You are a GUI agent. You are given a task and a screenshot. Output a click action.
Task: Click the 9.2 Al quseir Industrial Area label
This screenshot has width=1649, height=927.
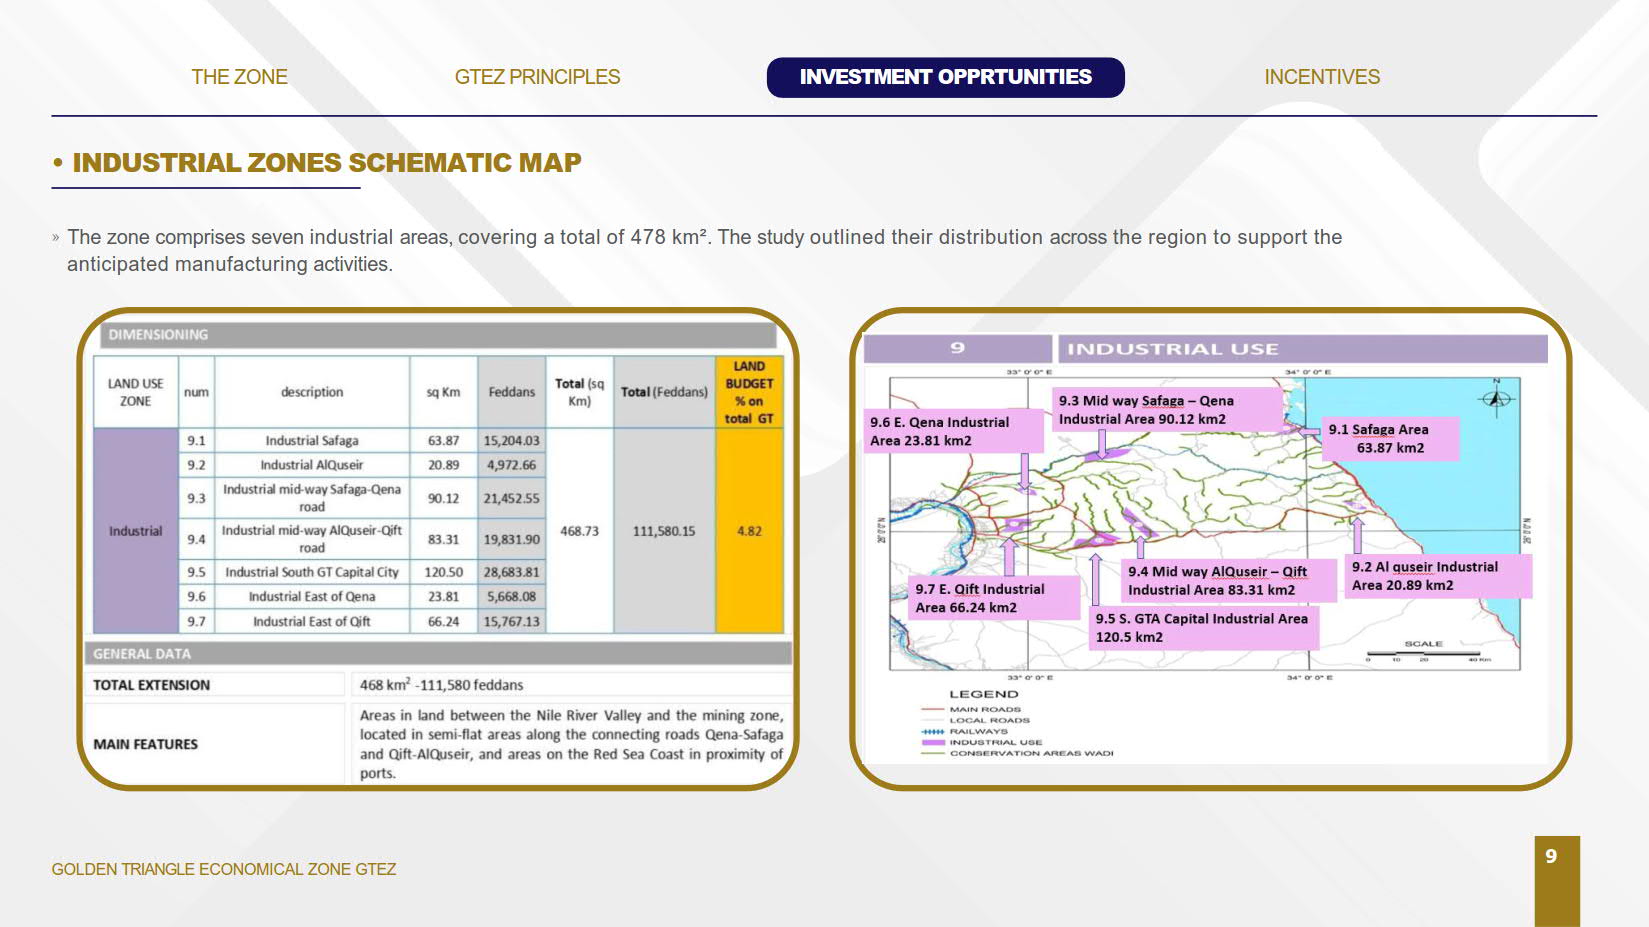1438,576
